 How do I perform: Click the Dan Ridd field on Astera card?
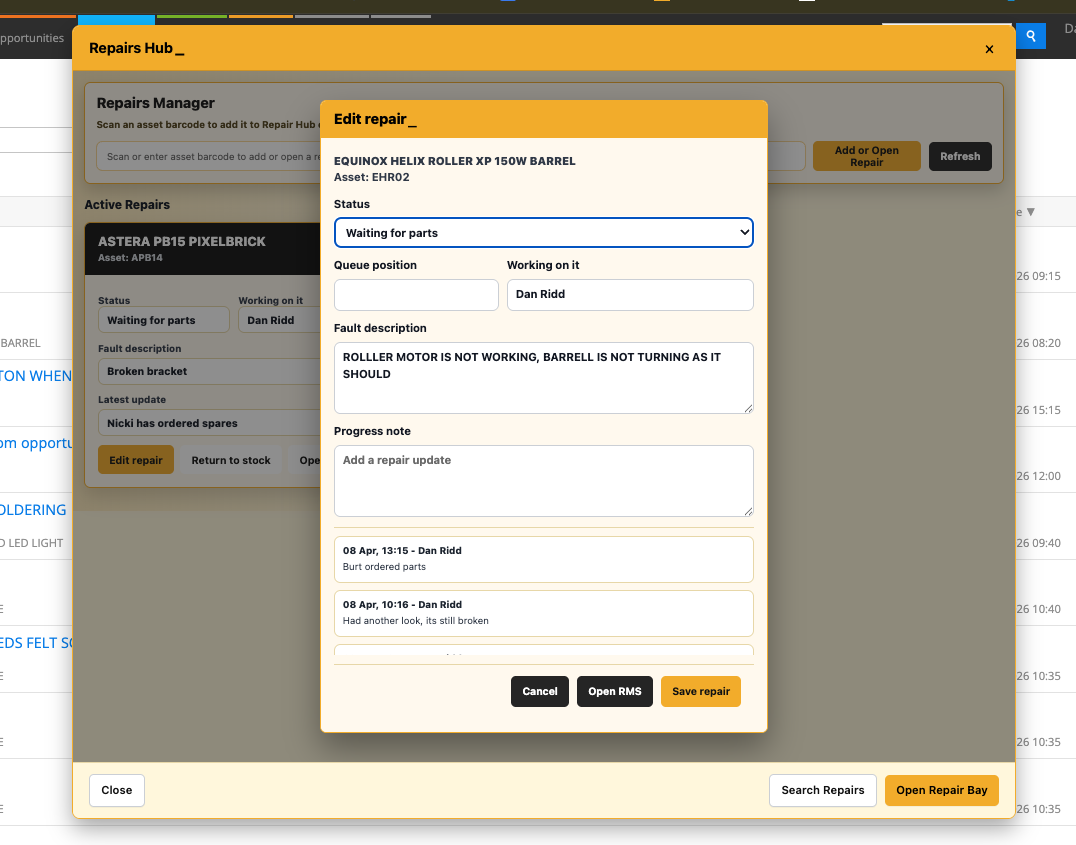coord(279,320)
